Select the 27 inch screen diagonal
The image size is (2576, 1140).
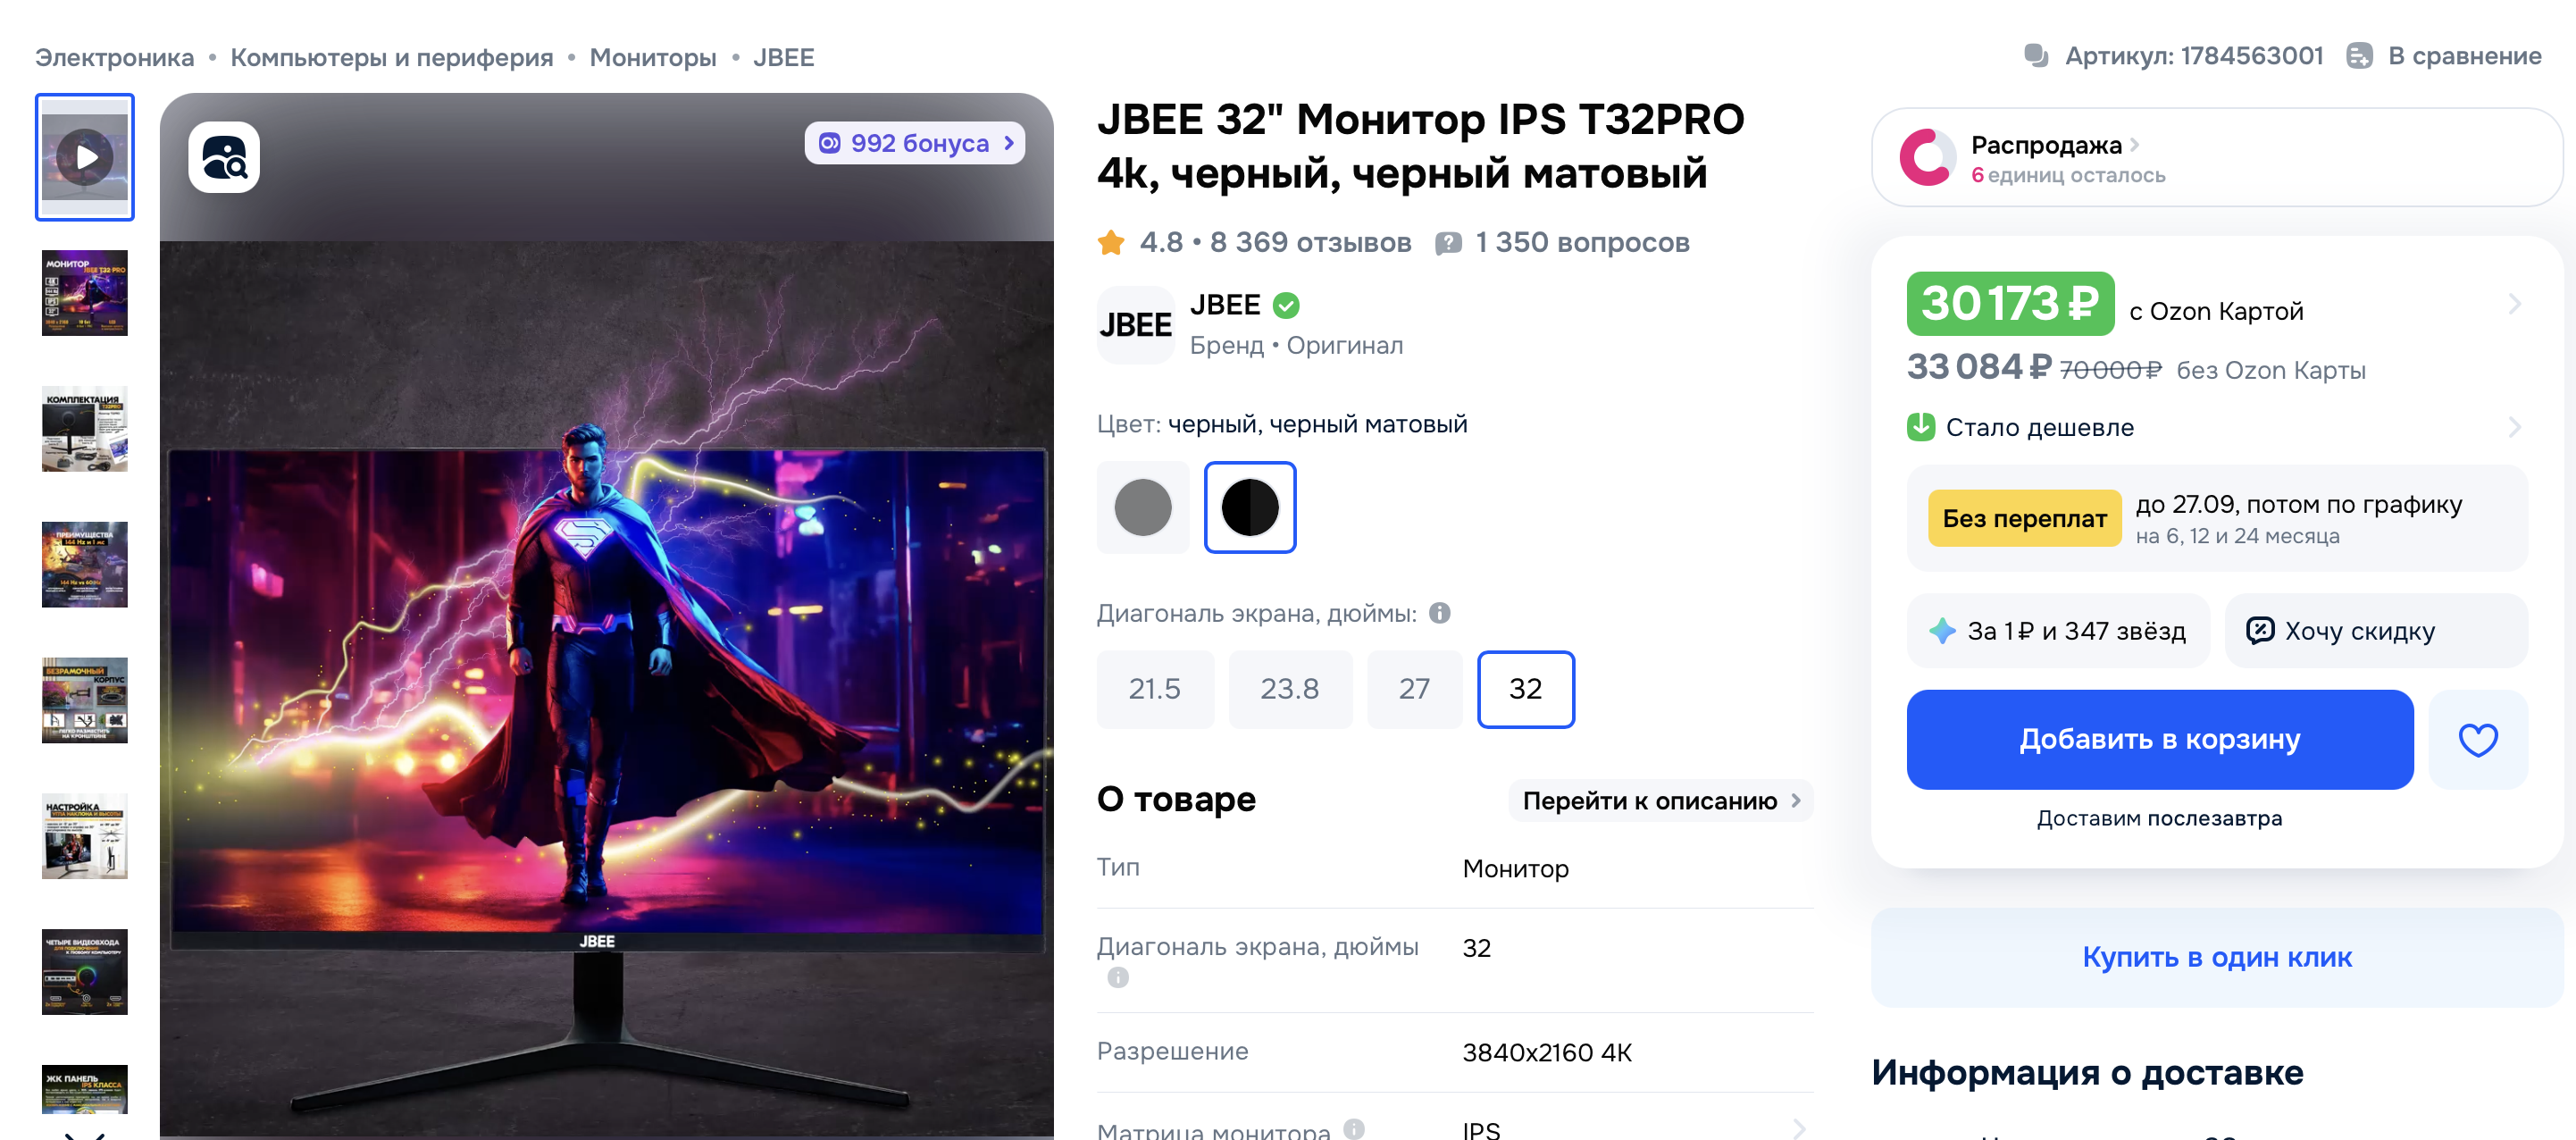(x=1414, y=689)
